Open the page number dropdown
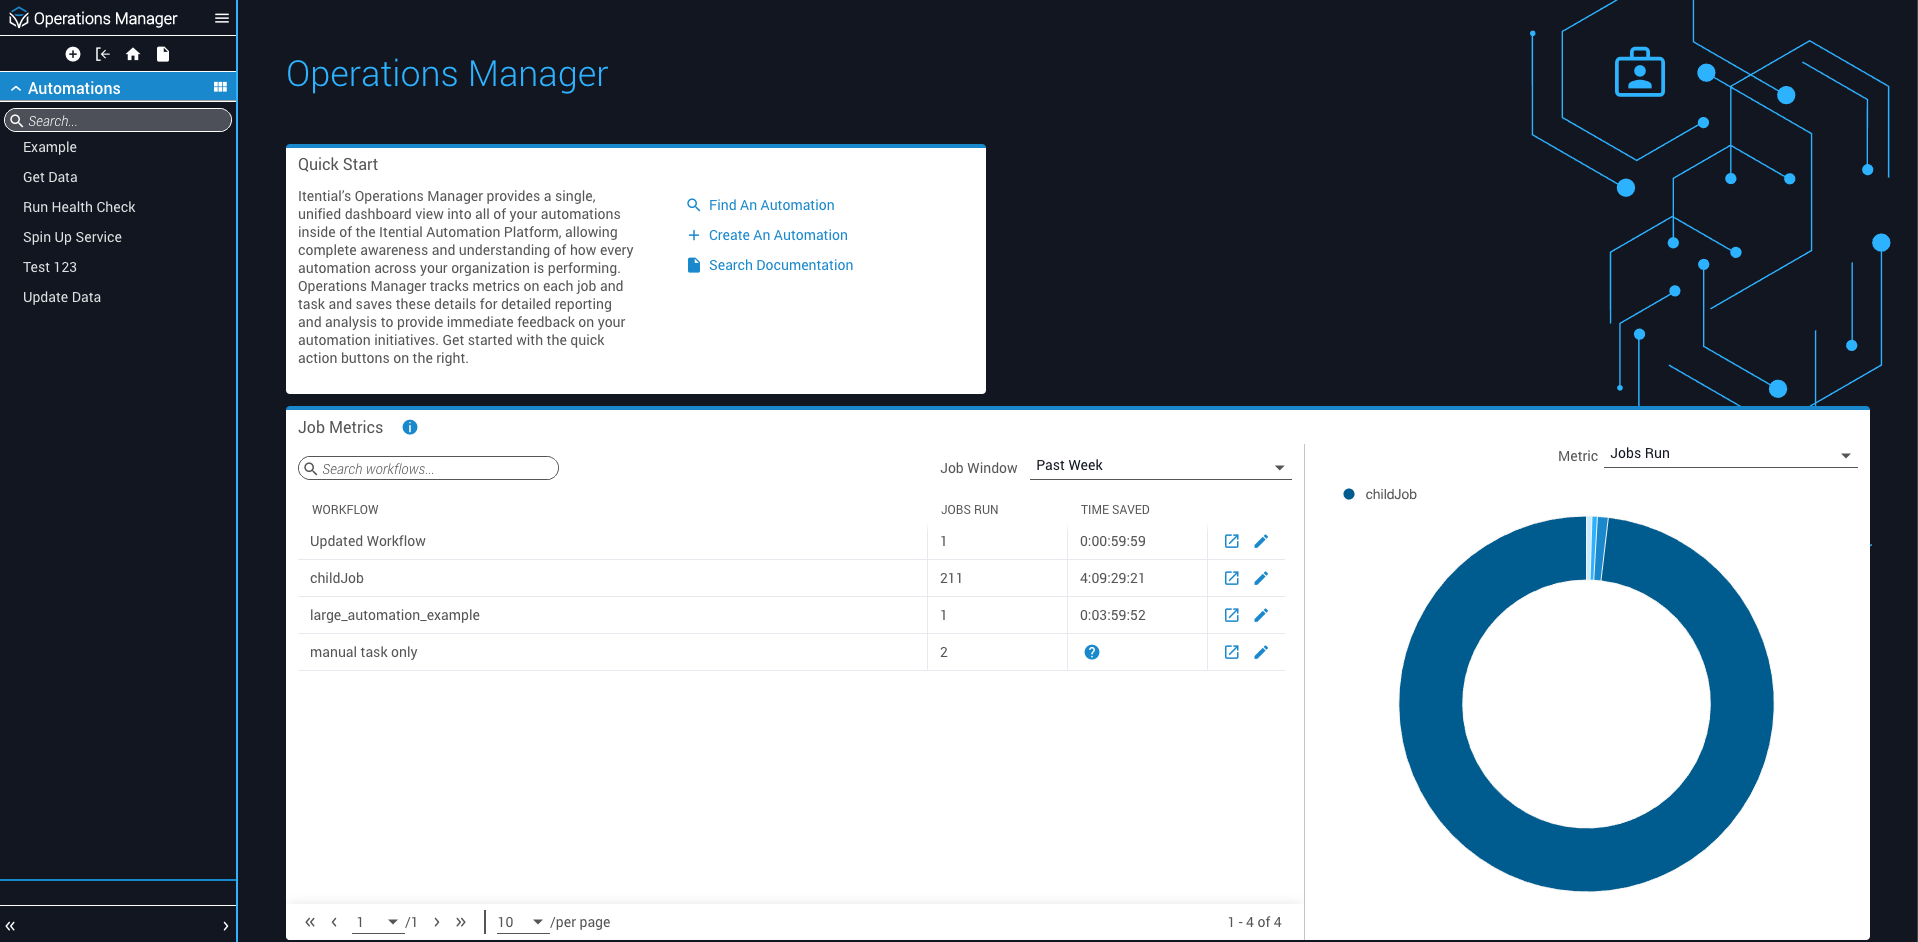This screenshot has height=942, width=1918. (x=378, y=922)
